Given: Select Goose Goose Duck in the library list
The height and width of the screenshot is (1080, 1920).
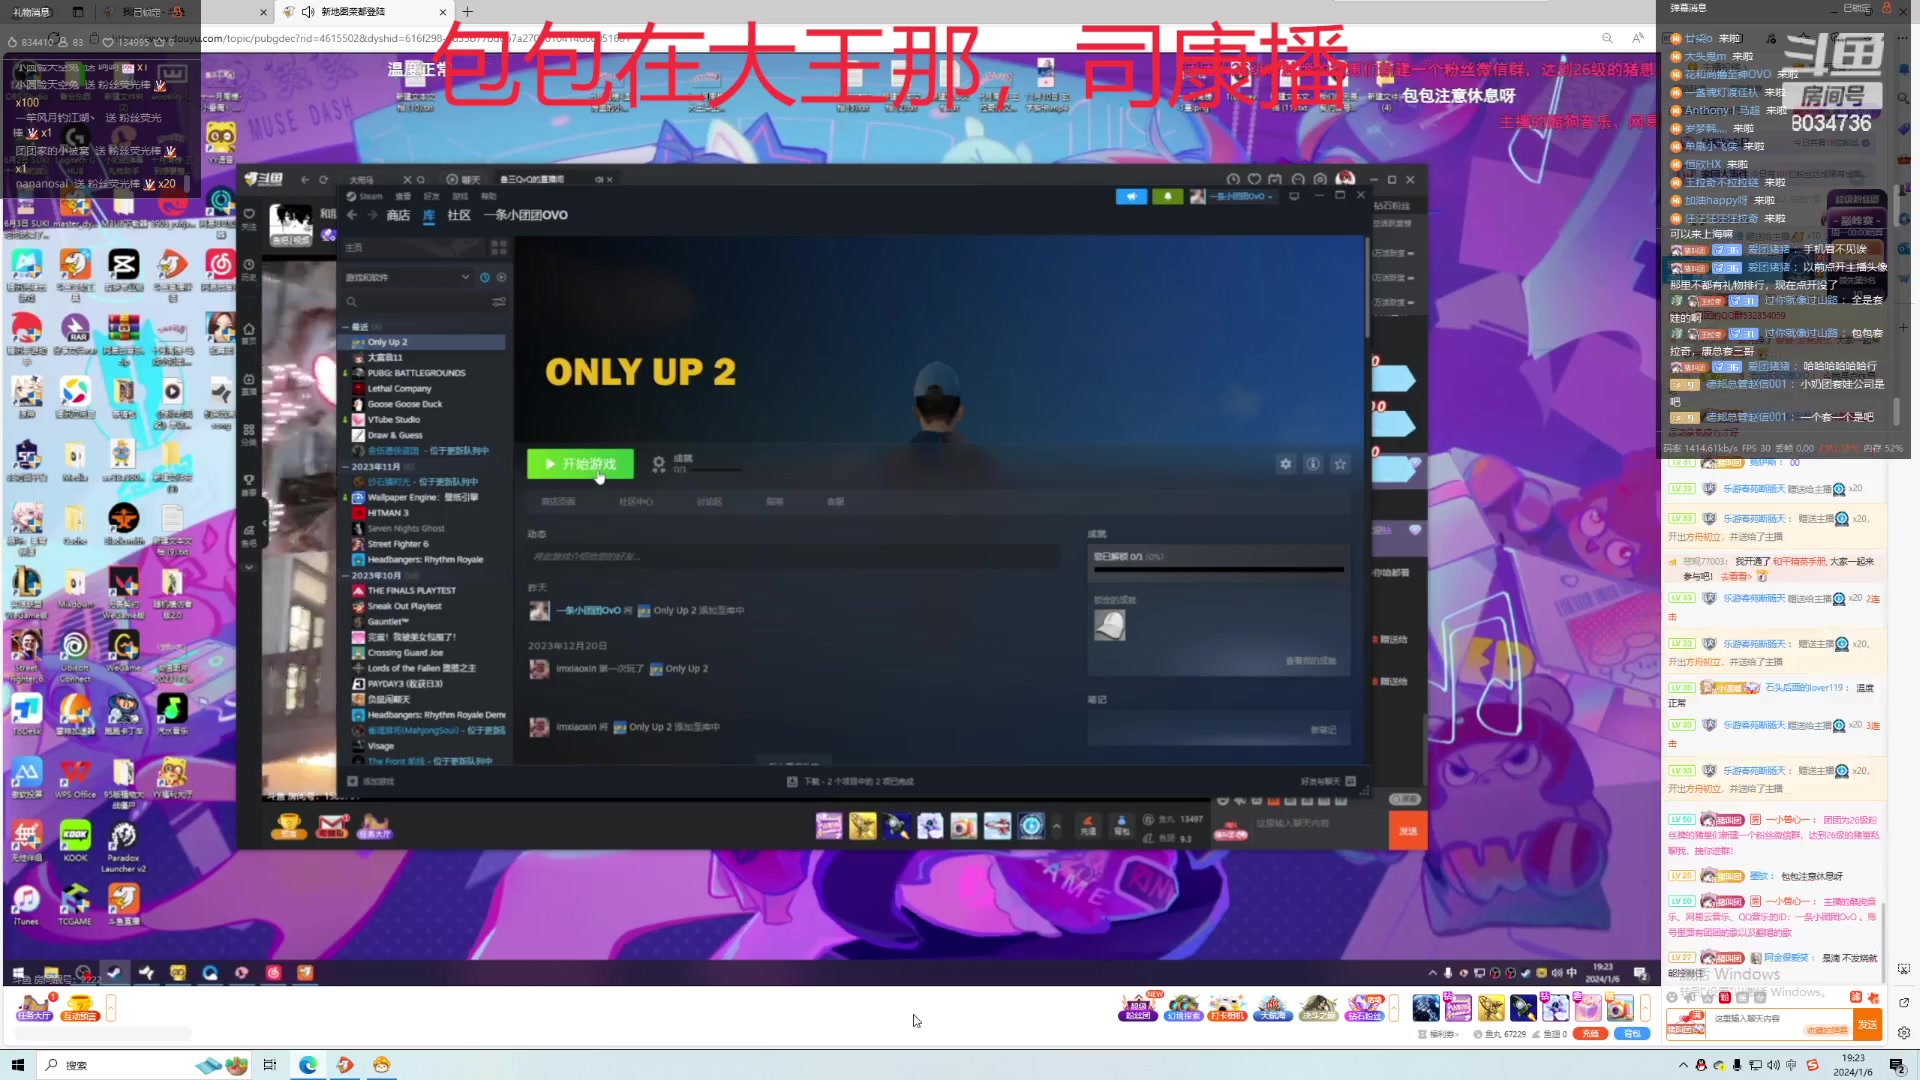Looking at the screenshot, I should [x=424, y=404].
